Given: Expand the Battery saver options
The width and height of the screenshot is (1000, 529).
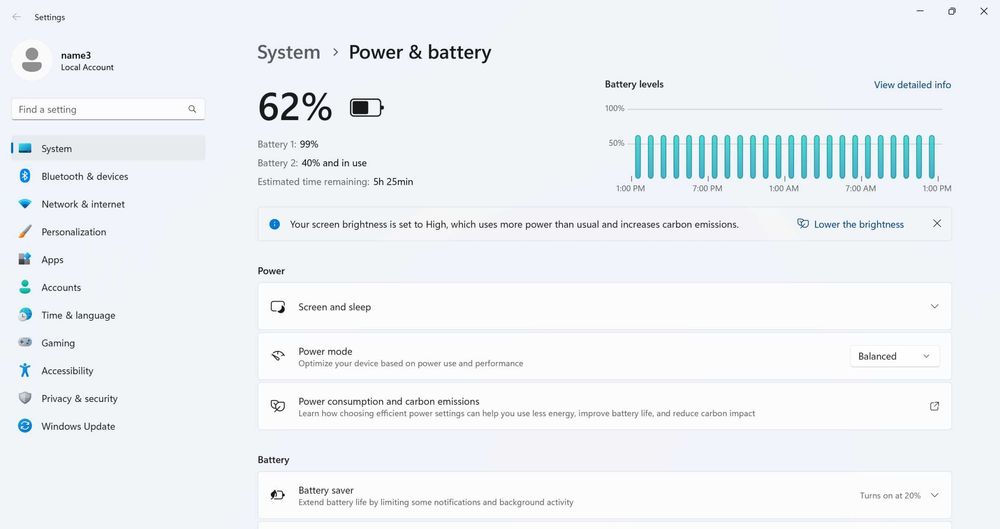Looking at the screenshot, I should 934,495.
